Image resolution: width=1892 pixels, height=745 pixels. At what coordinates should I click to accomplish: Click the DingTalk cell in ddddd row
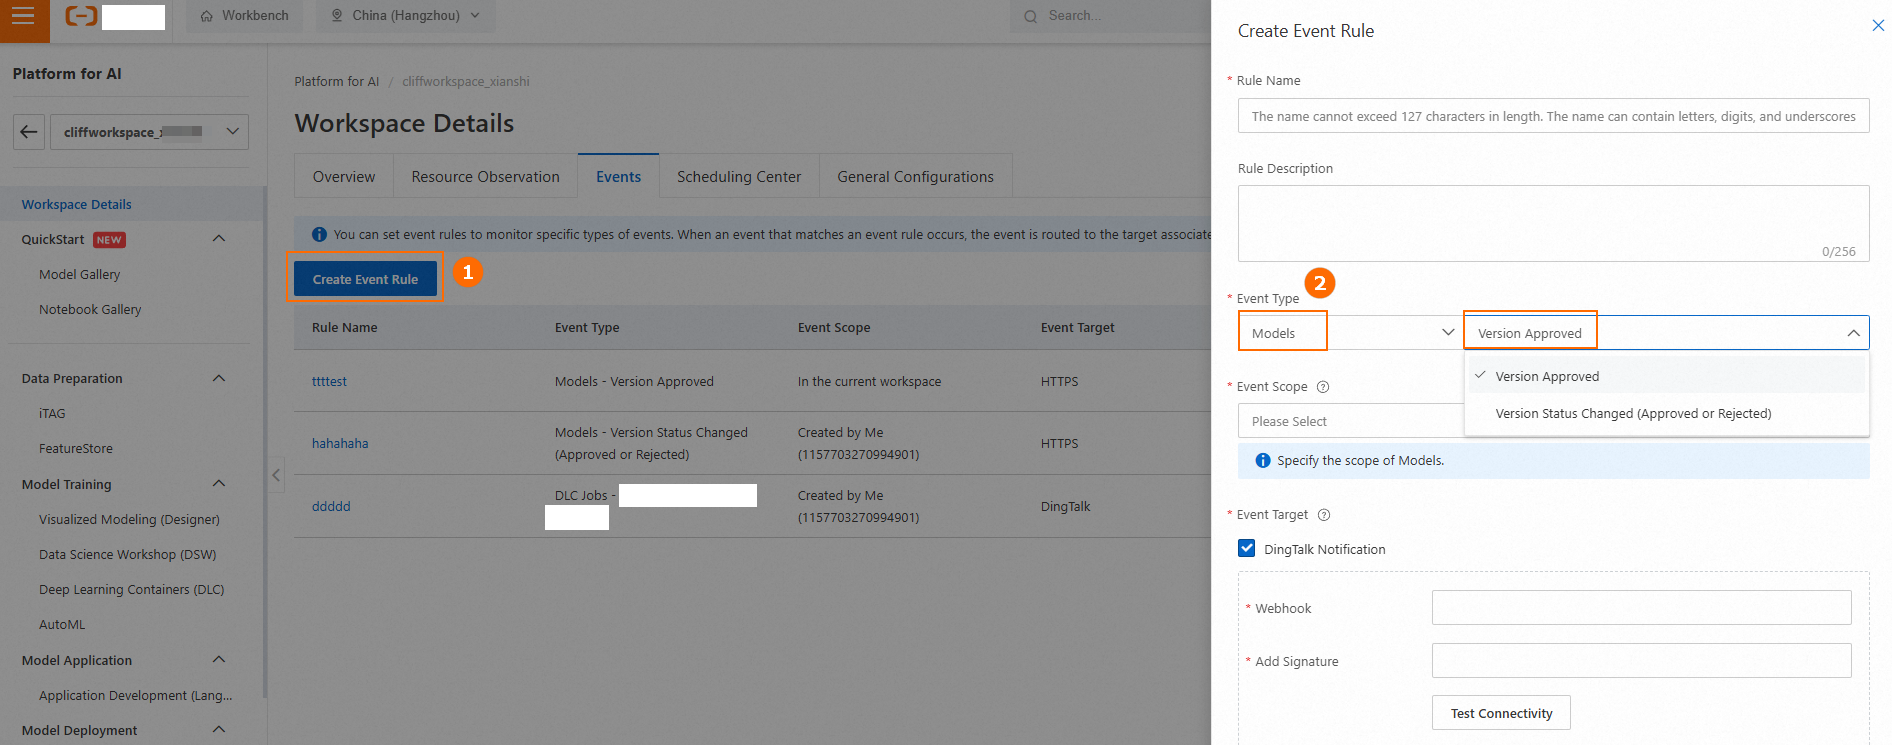coord(1065,506)
